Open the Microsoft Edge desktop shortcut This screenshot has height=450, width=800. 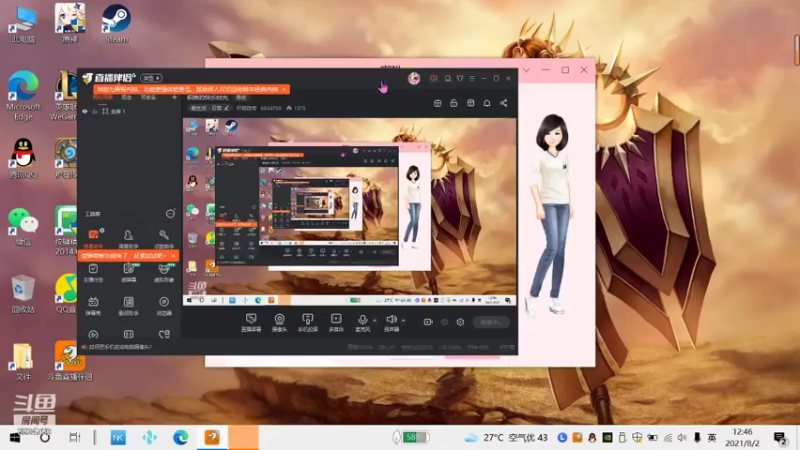tap(23, 95)
